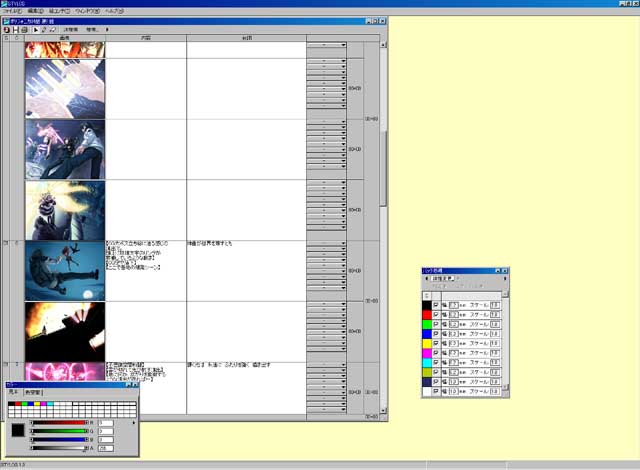640x470 pixels.
Task: Open the topmost dropdown in the striped figure row
Action: [x=327, y=183]
